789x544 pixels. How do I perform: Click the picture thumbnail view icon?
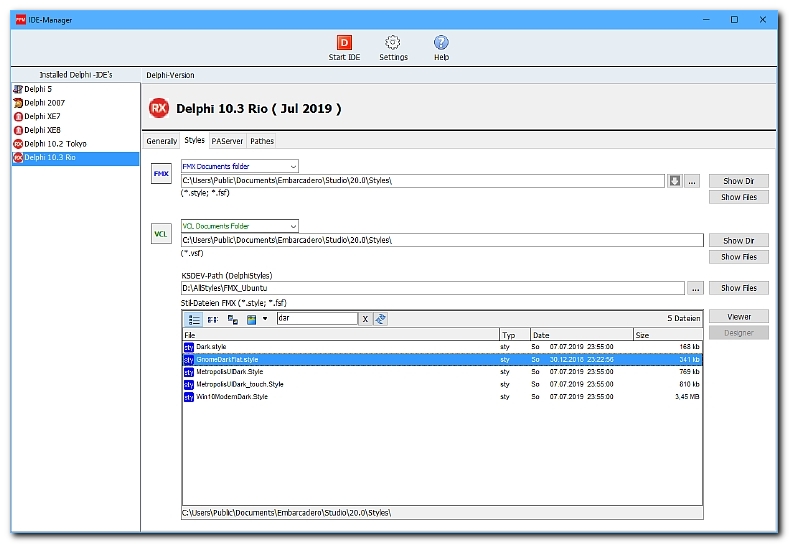(252, 319)
